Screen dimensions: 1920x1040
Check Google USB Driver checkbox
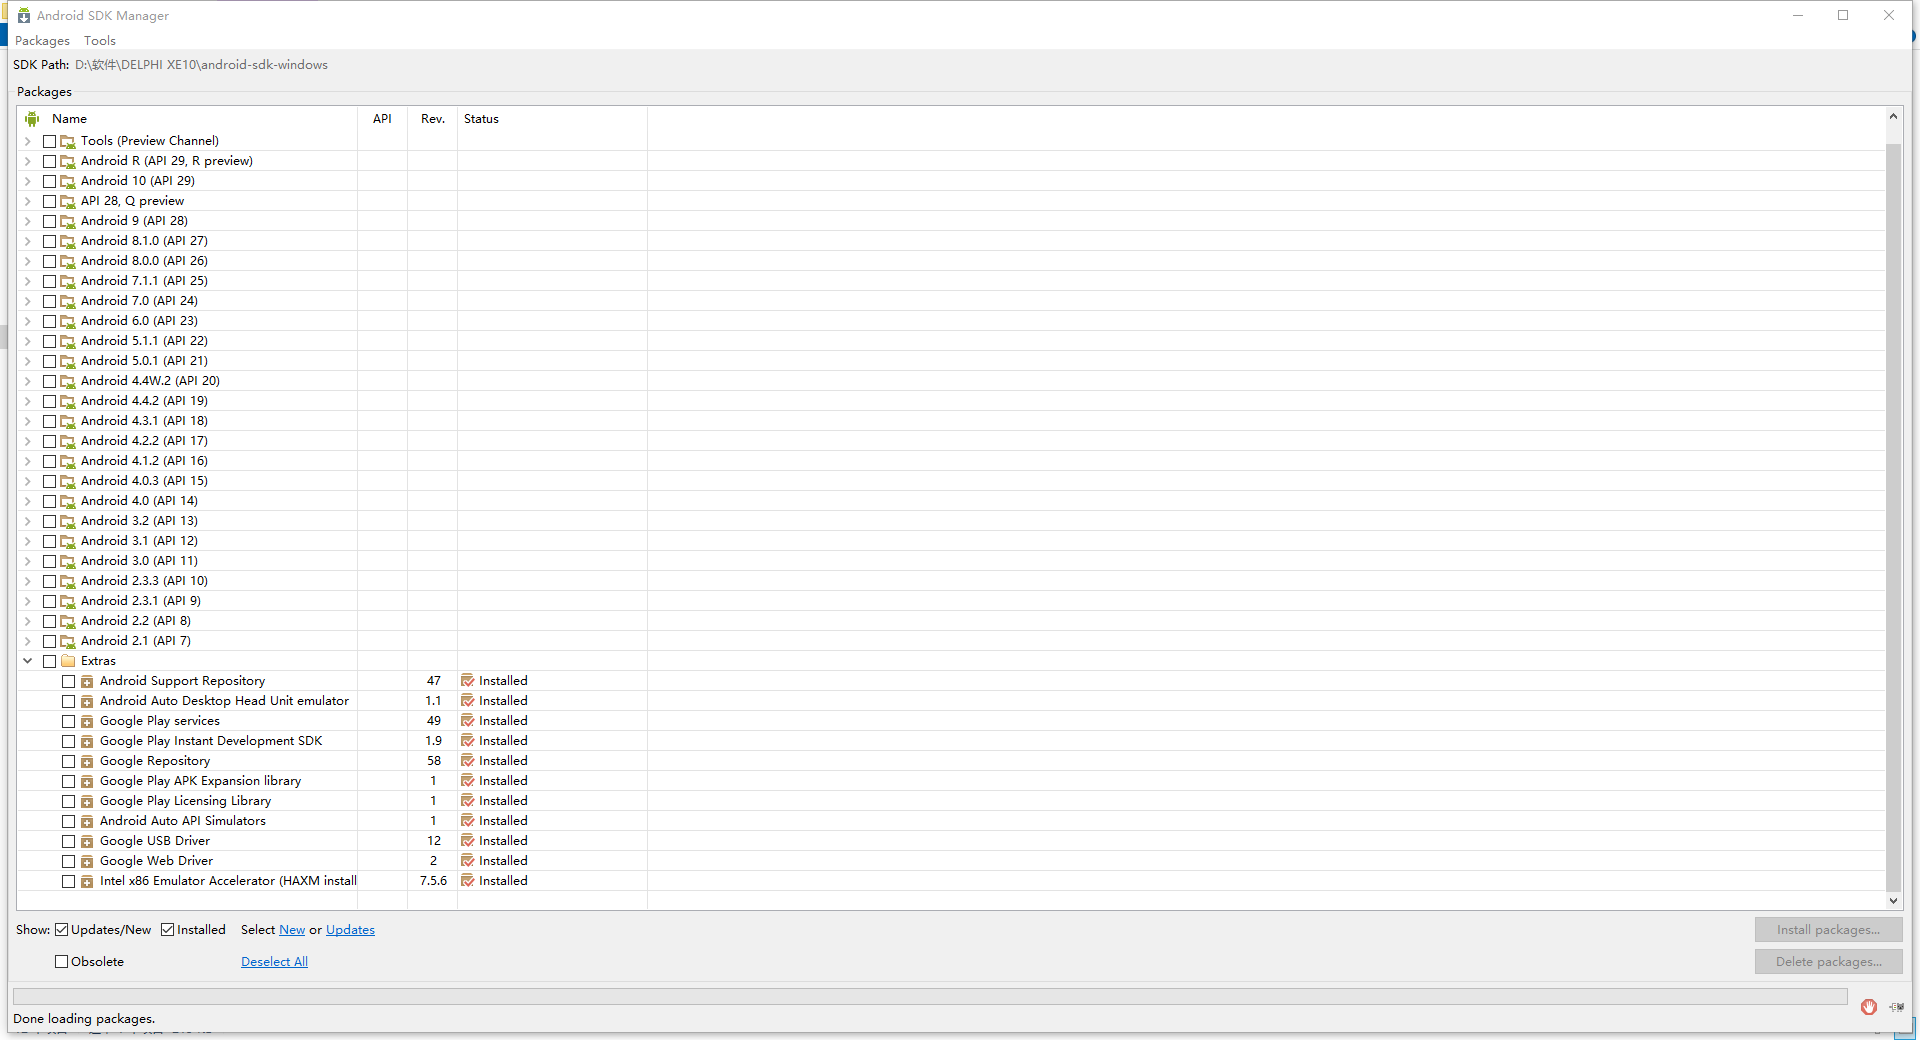pos(68,841)
